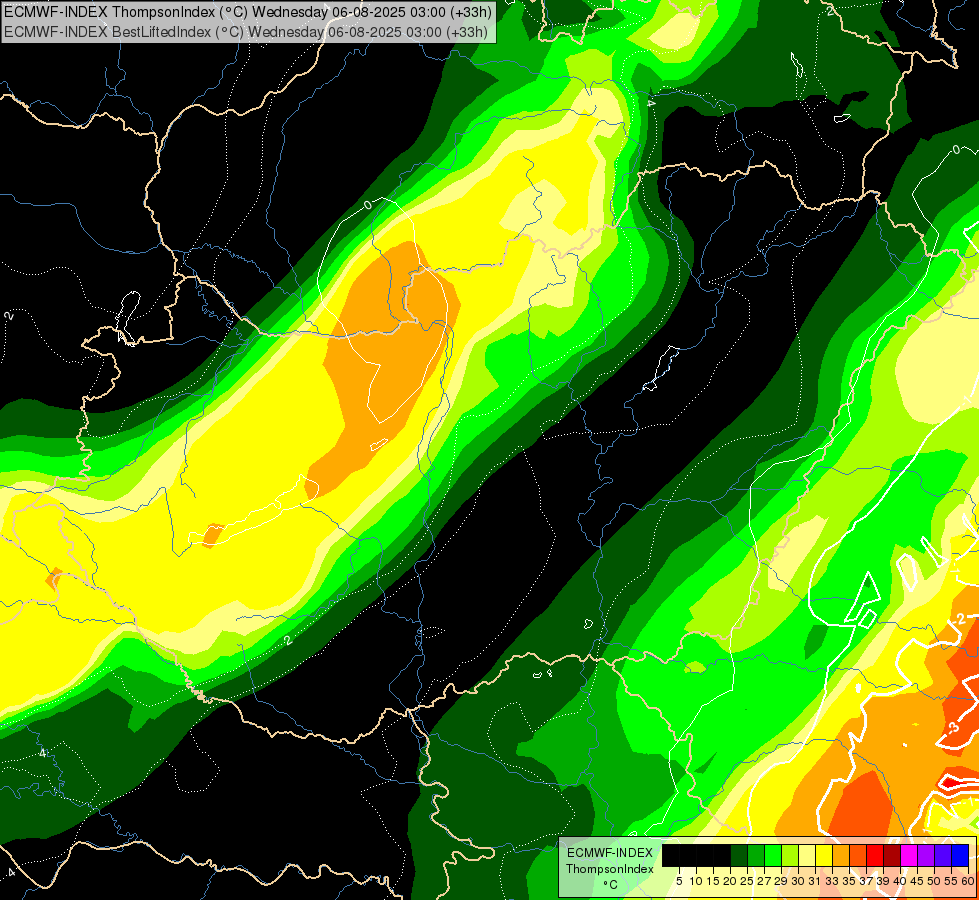This screenshot has height=900, width=979.
Task: Select the pale yellow 30–31 legend swatch
Action: click(807, 856)
